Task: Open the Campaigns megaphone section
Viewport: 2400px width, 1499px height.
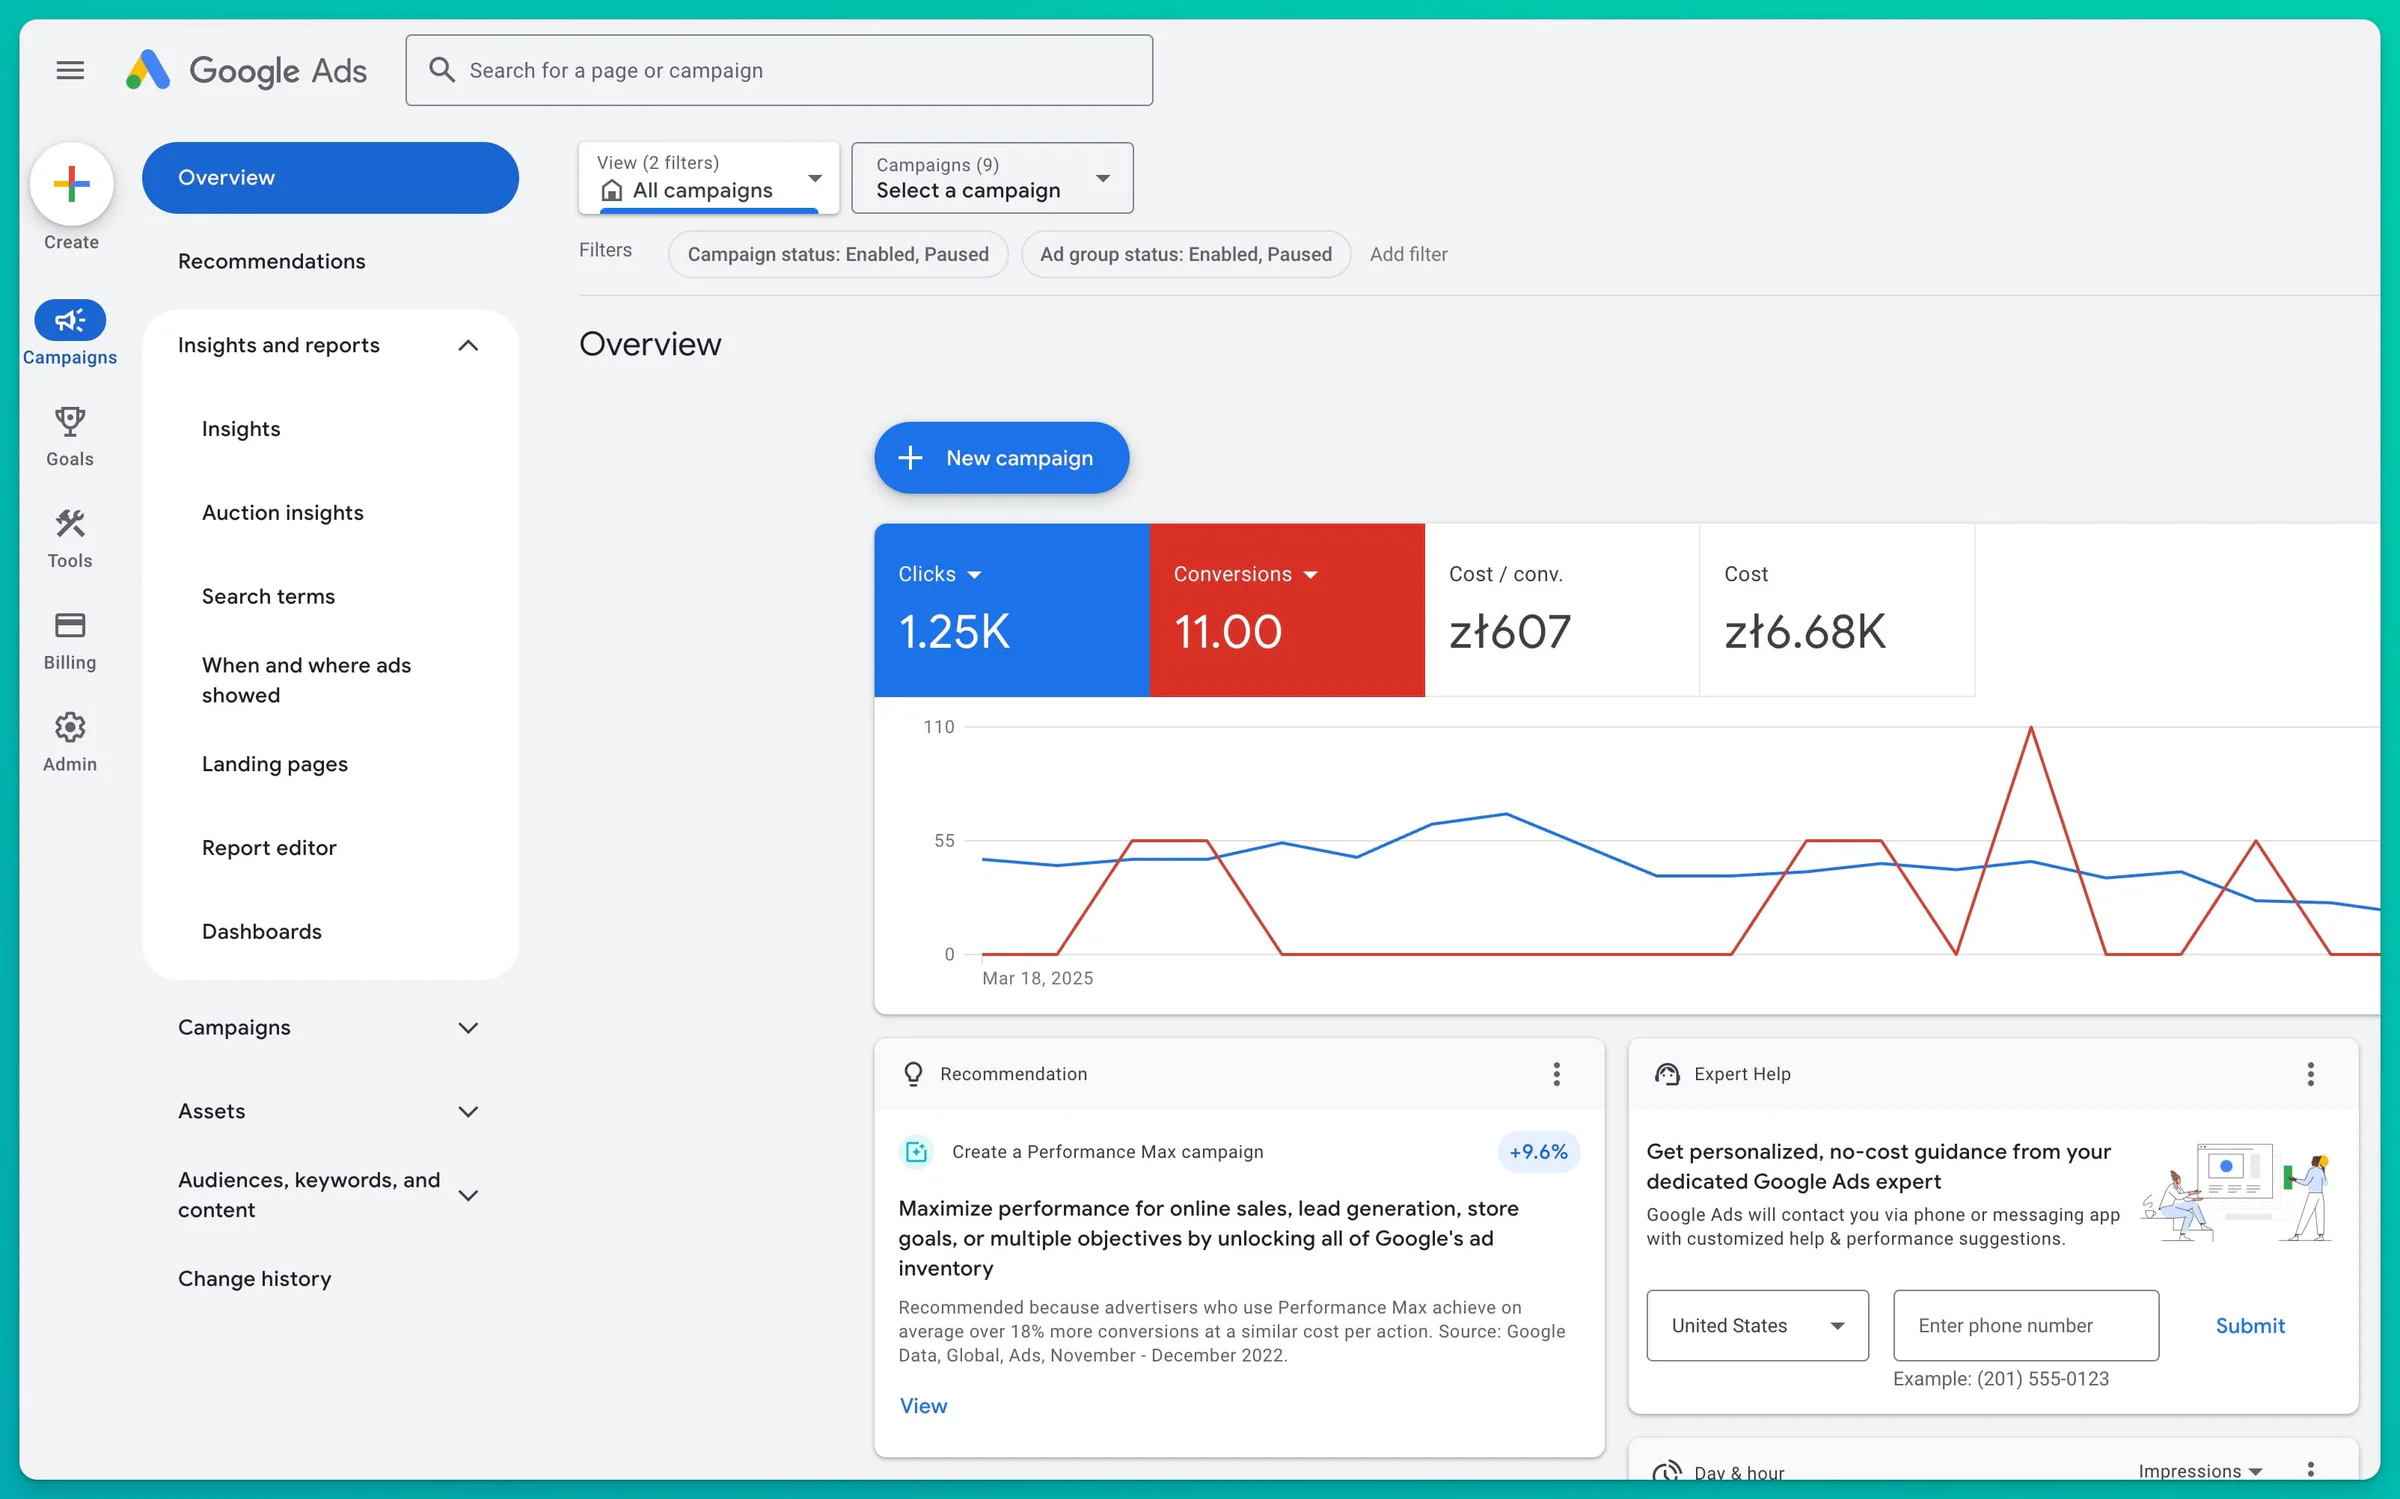Action: tap(70, 333)
